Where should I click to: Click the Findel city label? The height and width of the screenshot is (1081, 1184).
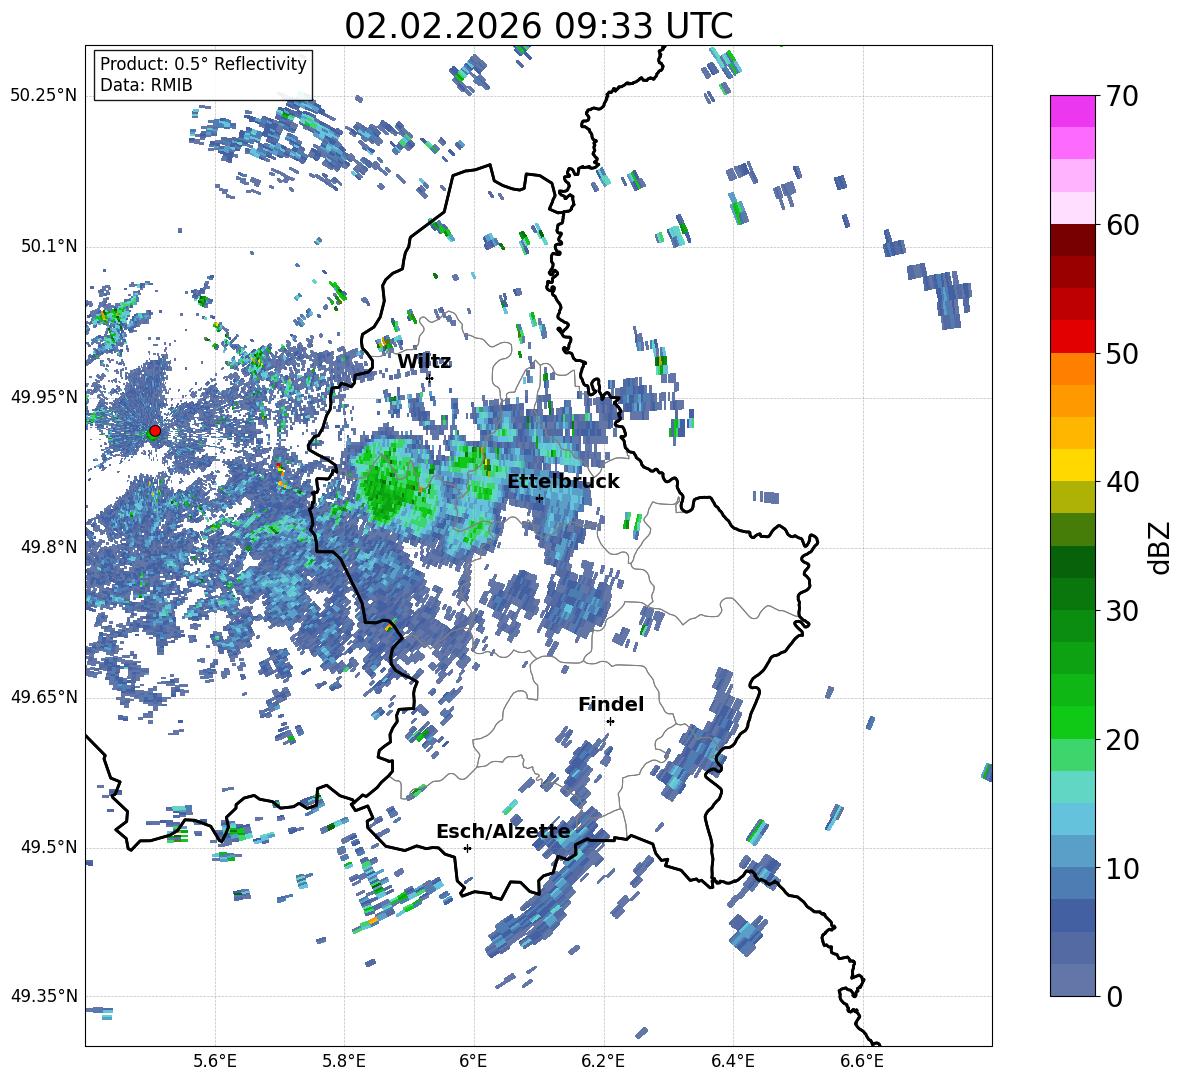[611, 704]
